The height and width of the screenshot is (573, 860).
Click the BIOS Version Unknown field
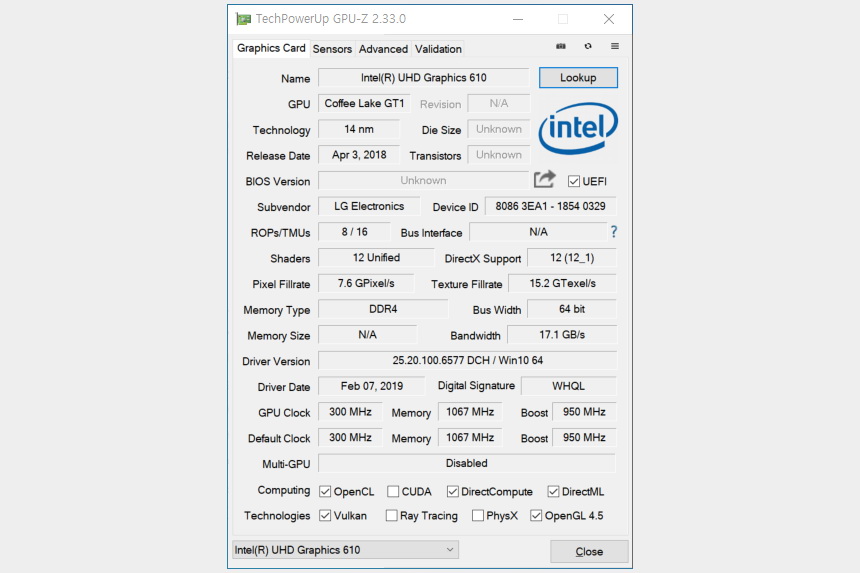[423, 181]
